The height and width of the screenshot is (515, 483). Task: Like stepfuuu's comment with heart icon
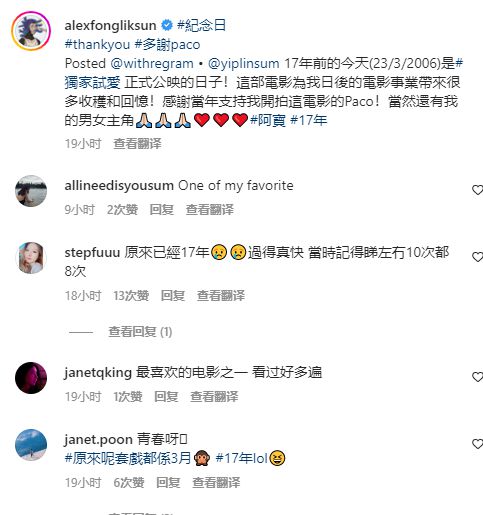coord(478,257)
